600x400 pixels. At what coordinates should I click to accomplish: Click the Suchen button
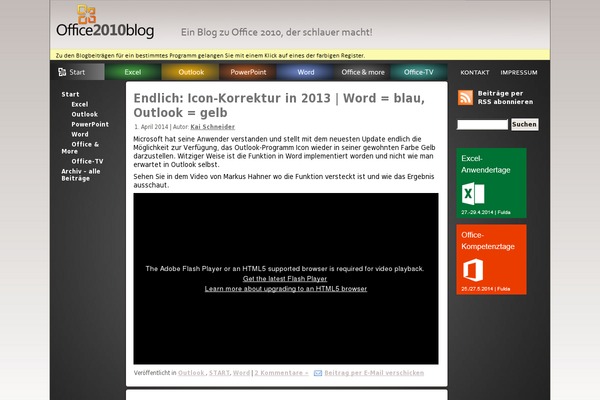pos(525,124)
